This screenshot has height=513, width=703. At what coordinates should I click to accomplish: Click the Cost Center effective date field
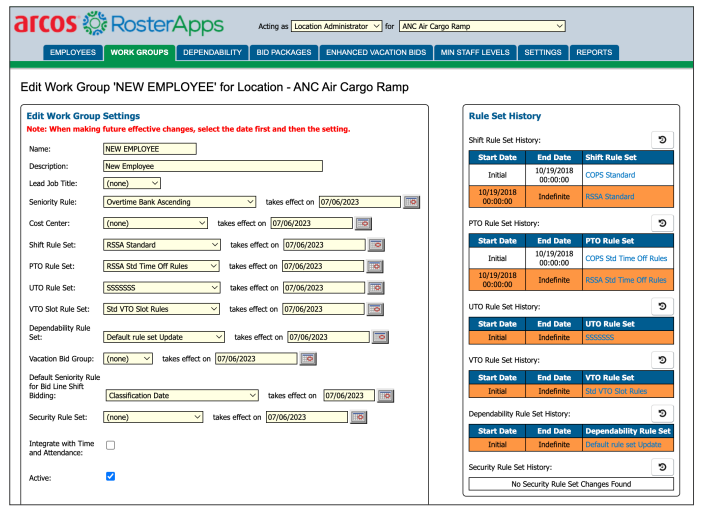312,223
